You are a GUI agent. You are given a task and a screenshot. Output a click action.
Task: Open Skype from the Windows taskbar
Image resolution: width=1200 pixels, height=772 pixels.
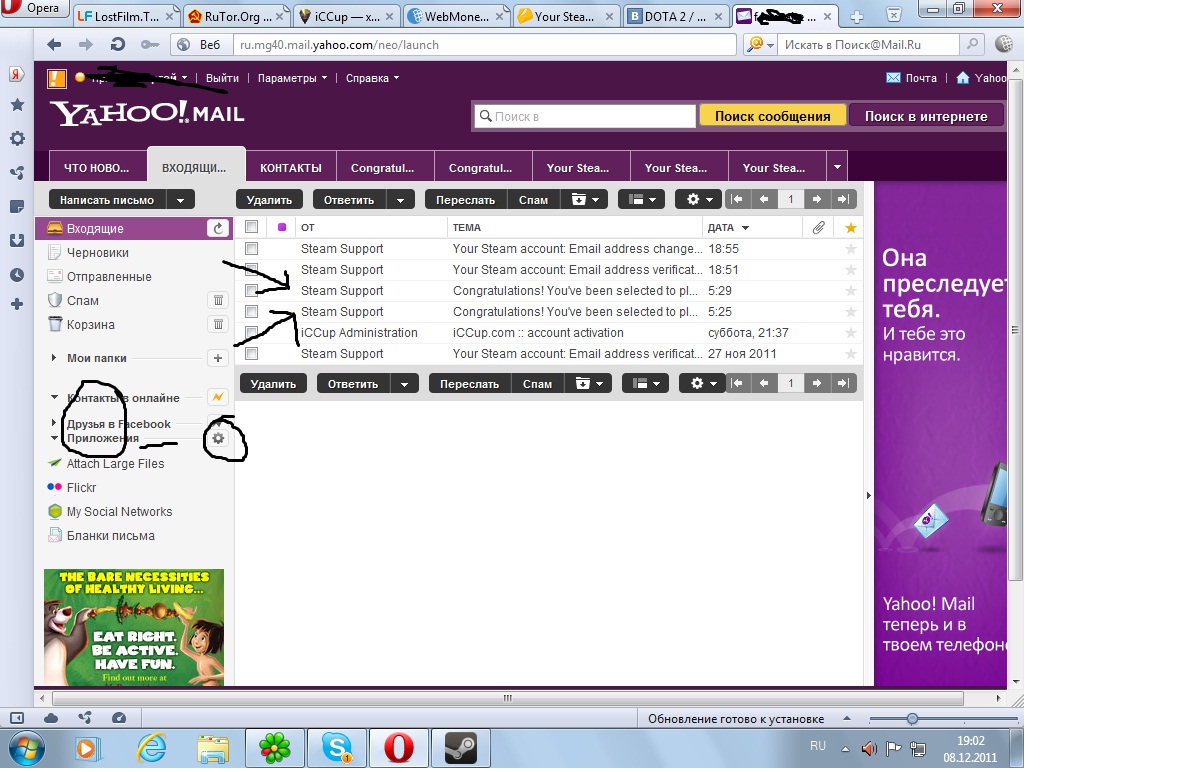coord(337,748)
